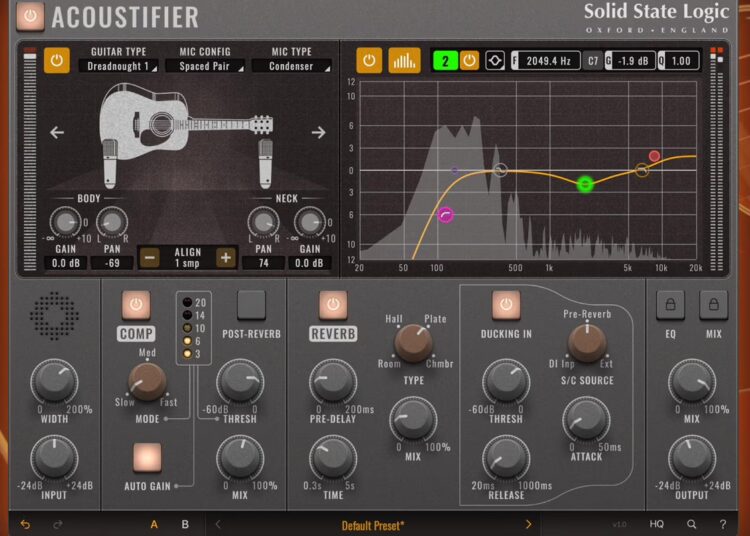Toggle the mic module power button
The width and height of the screenshot is (750, 536).
(56, 60)
